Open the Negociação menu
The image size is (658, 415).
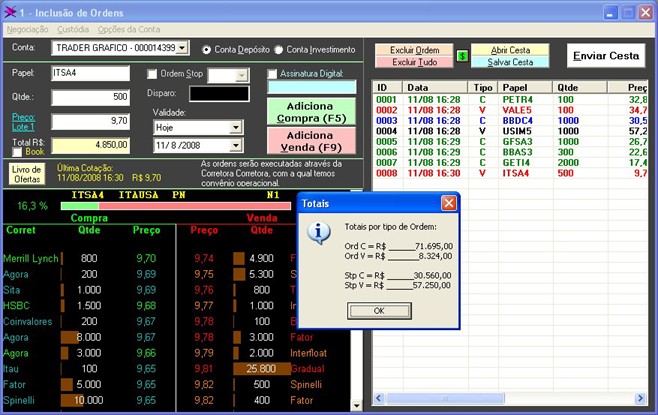(x=28, y=29)
